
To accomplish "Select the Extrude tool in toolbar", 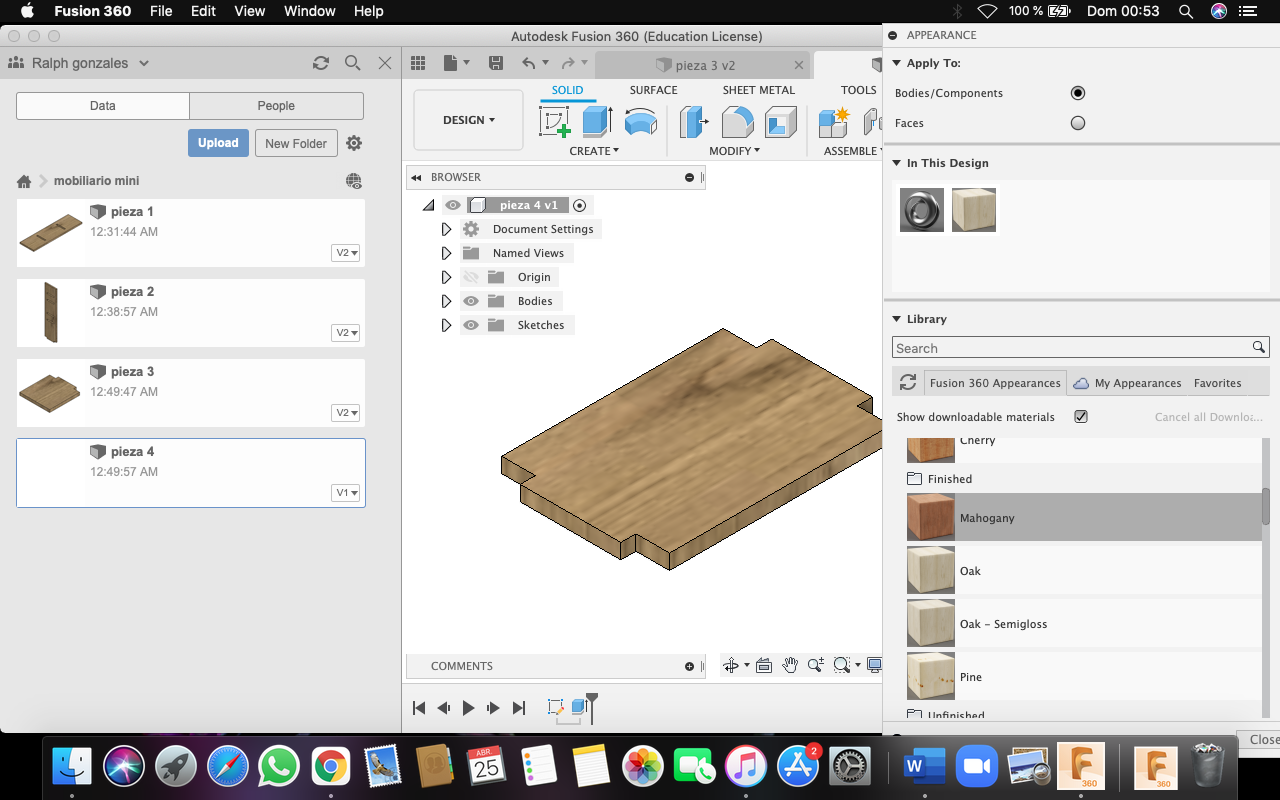I will [597, 122].
